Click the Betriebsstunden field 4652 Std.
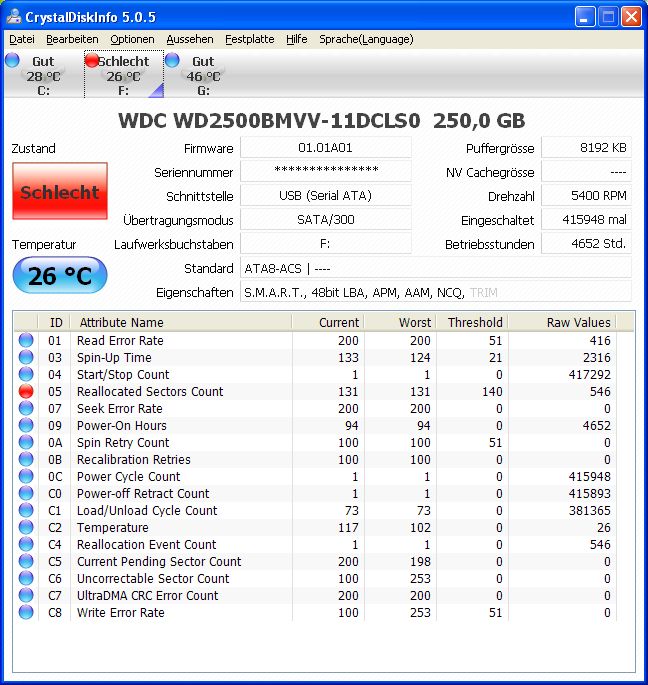 [x=586, y=243]
